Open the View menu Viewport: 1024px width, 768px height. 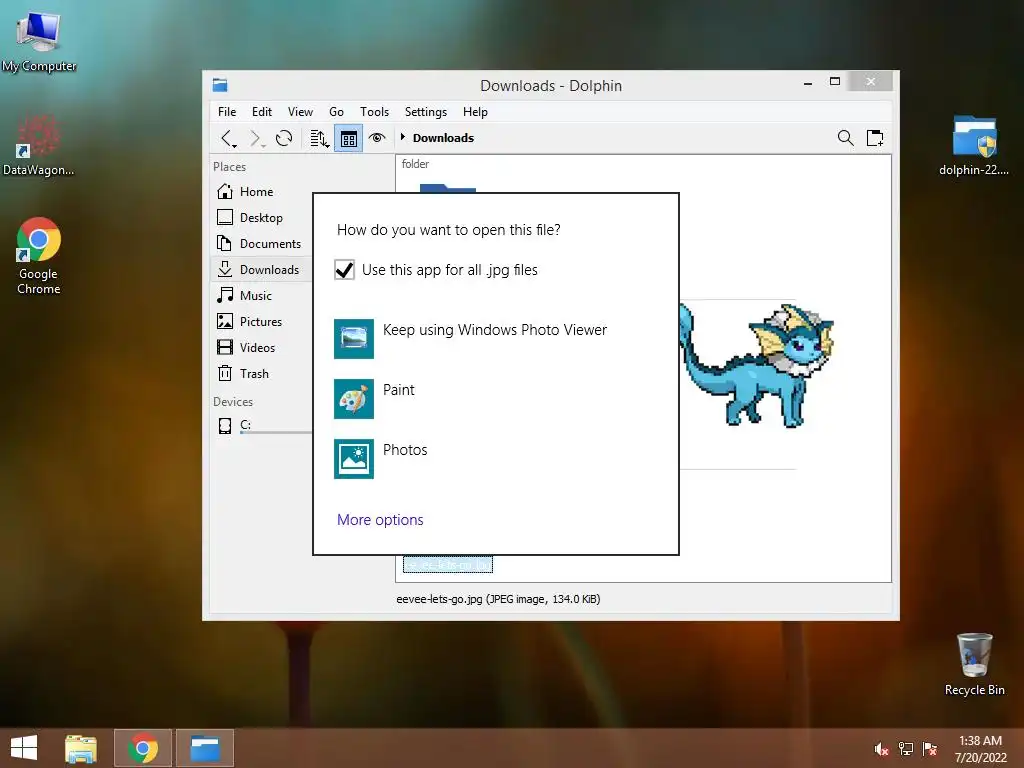point(300,112)
